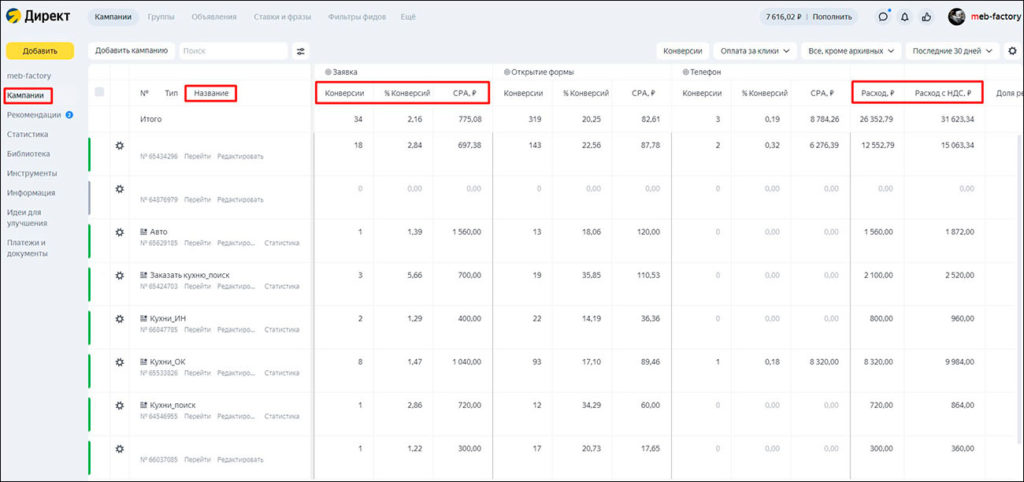Open Кампании in the left sidebar
Viewport: 1024px width, 482px height.
26,95
